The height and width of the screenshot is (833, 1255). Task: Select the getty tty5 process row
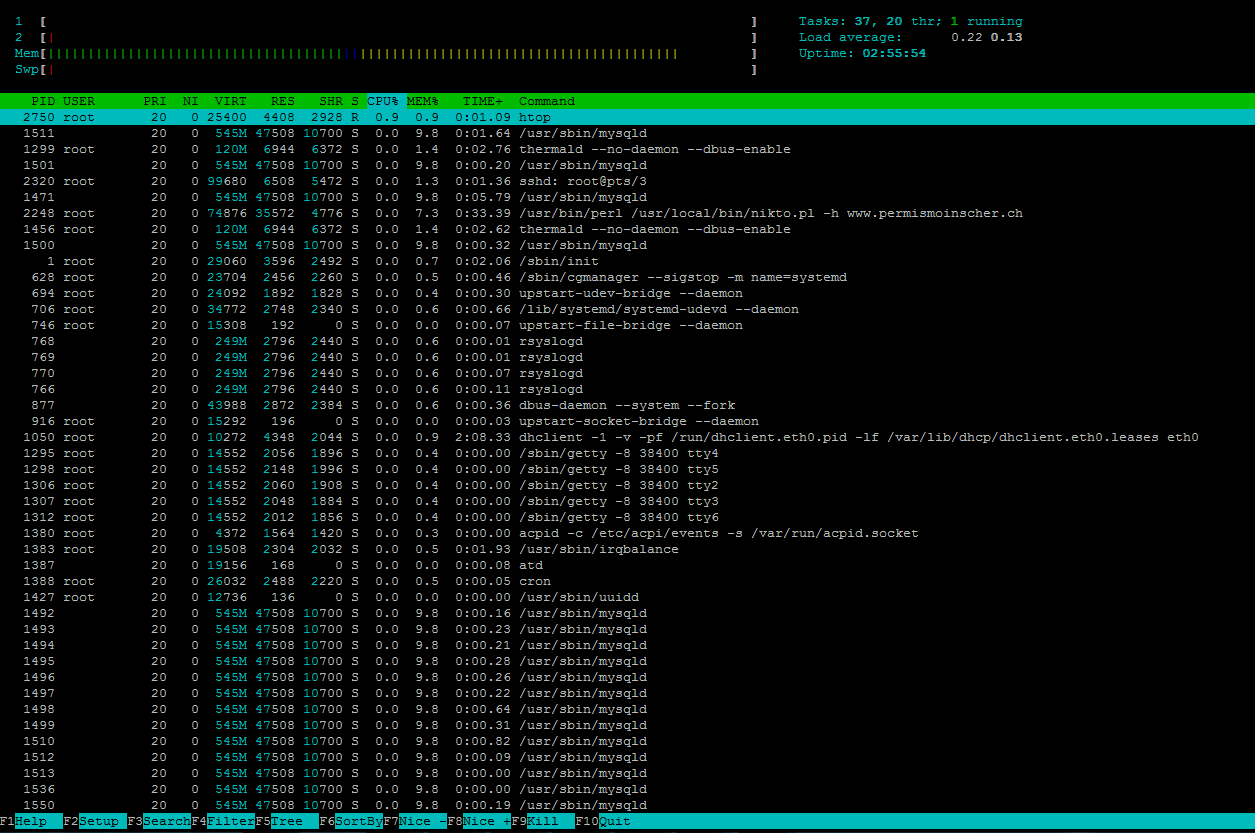627,469
